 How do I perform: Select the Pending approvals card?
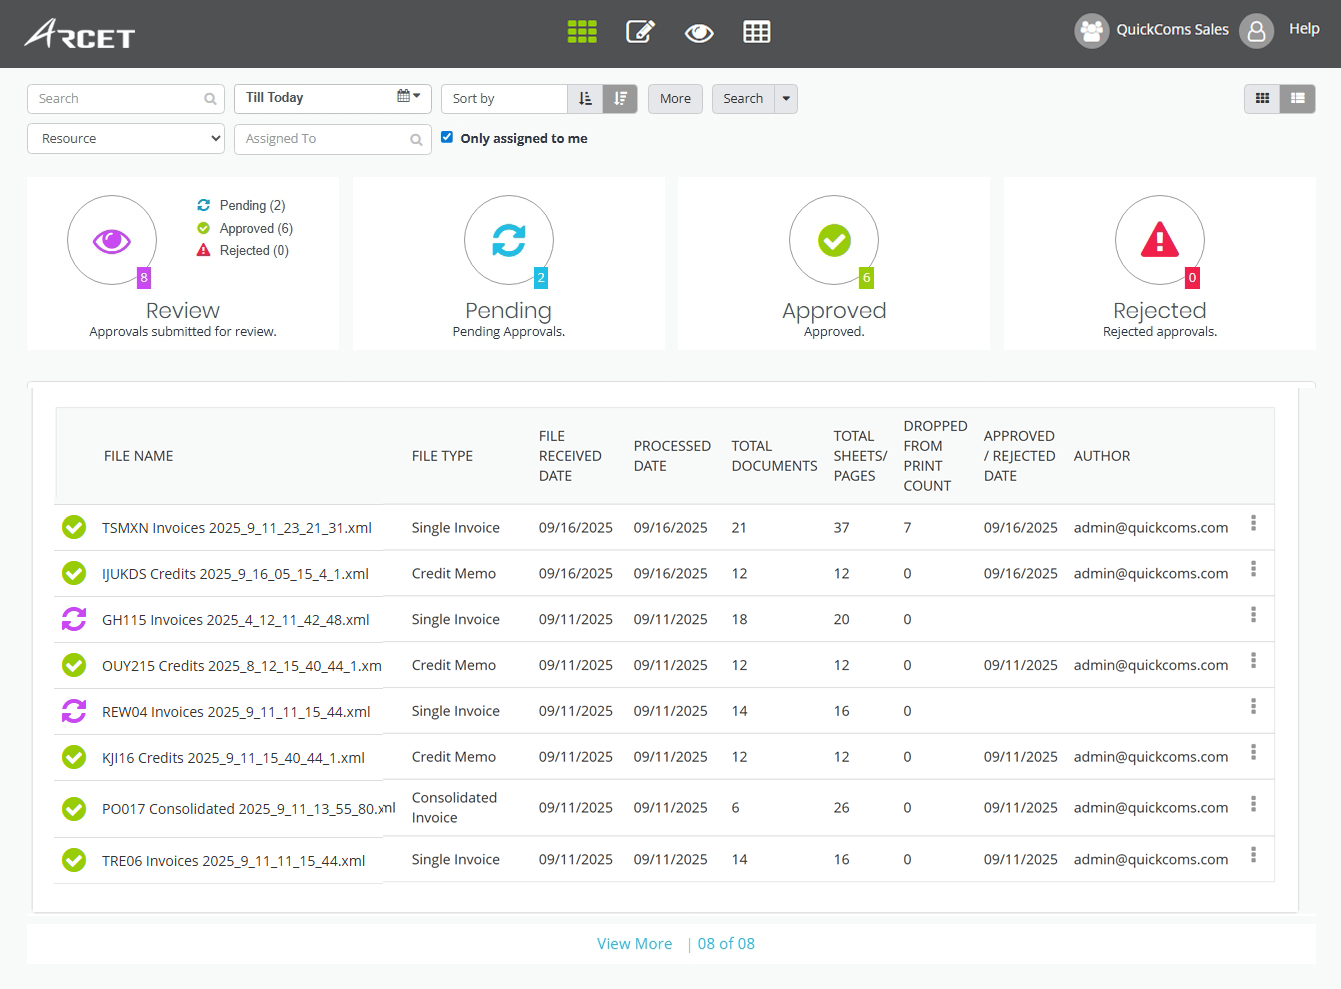pos(508,264)
